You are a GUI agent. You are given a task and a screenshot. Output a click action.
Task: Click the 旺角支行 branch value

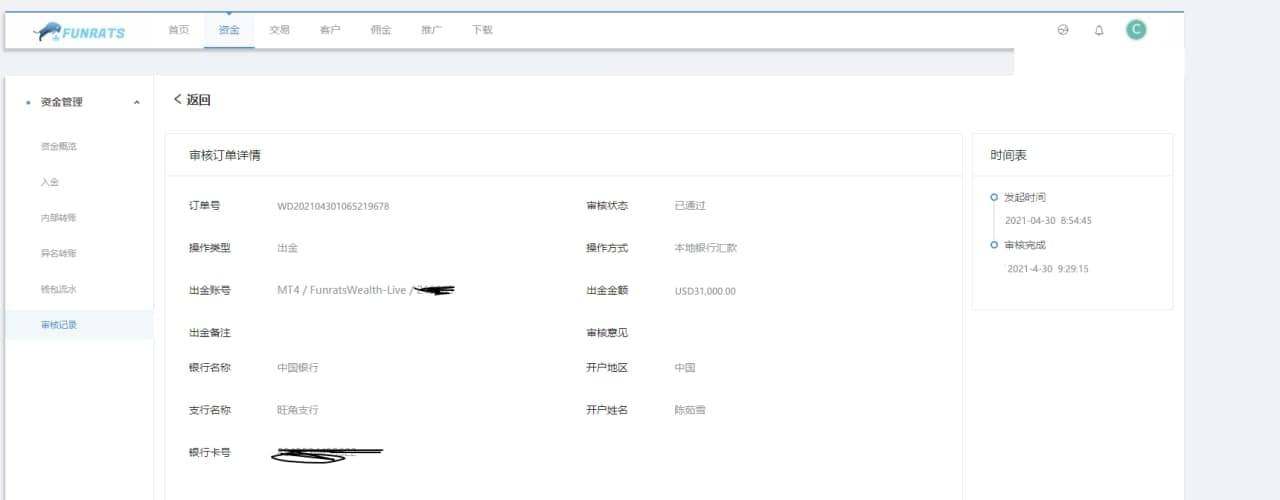pyautogui.click(x=298, y=410)
